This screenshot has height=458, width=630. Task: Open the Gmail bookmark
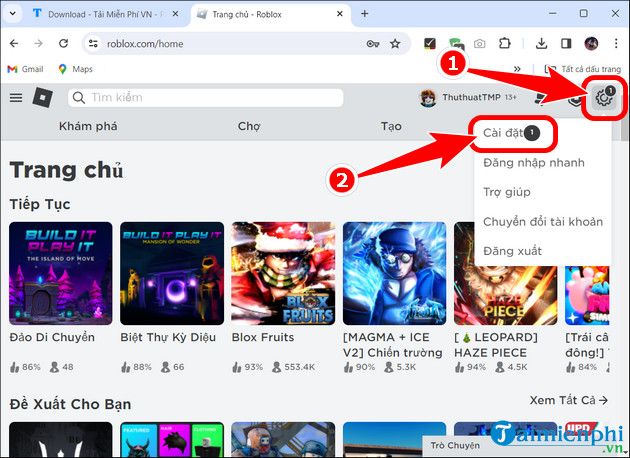click(x=25, y=69)
